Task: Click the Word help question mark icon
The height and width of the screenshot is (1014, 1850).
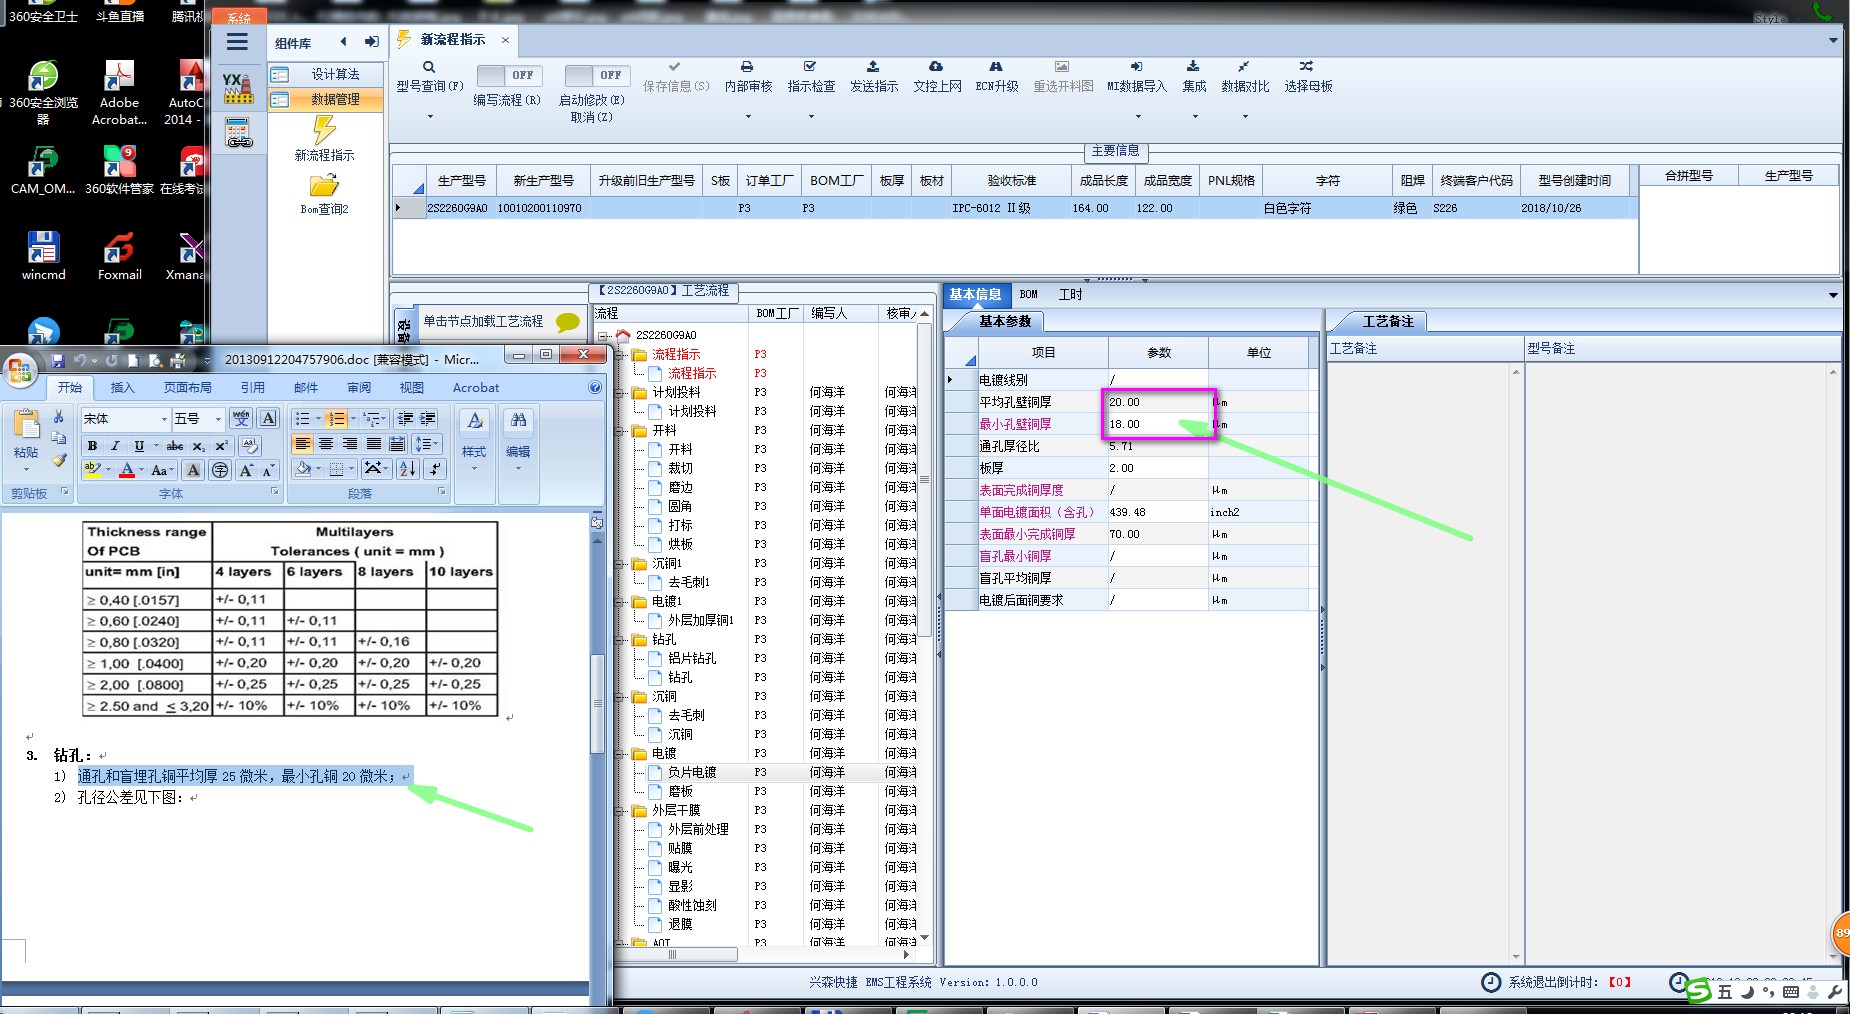Action: (x=595, y=387)
